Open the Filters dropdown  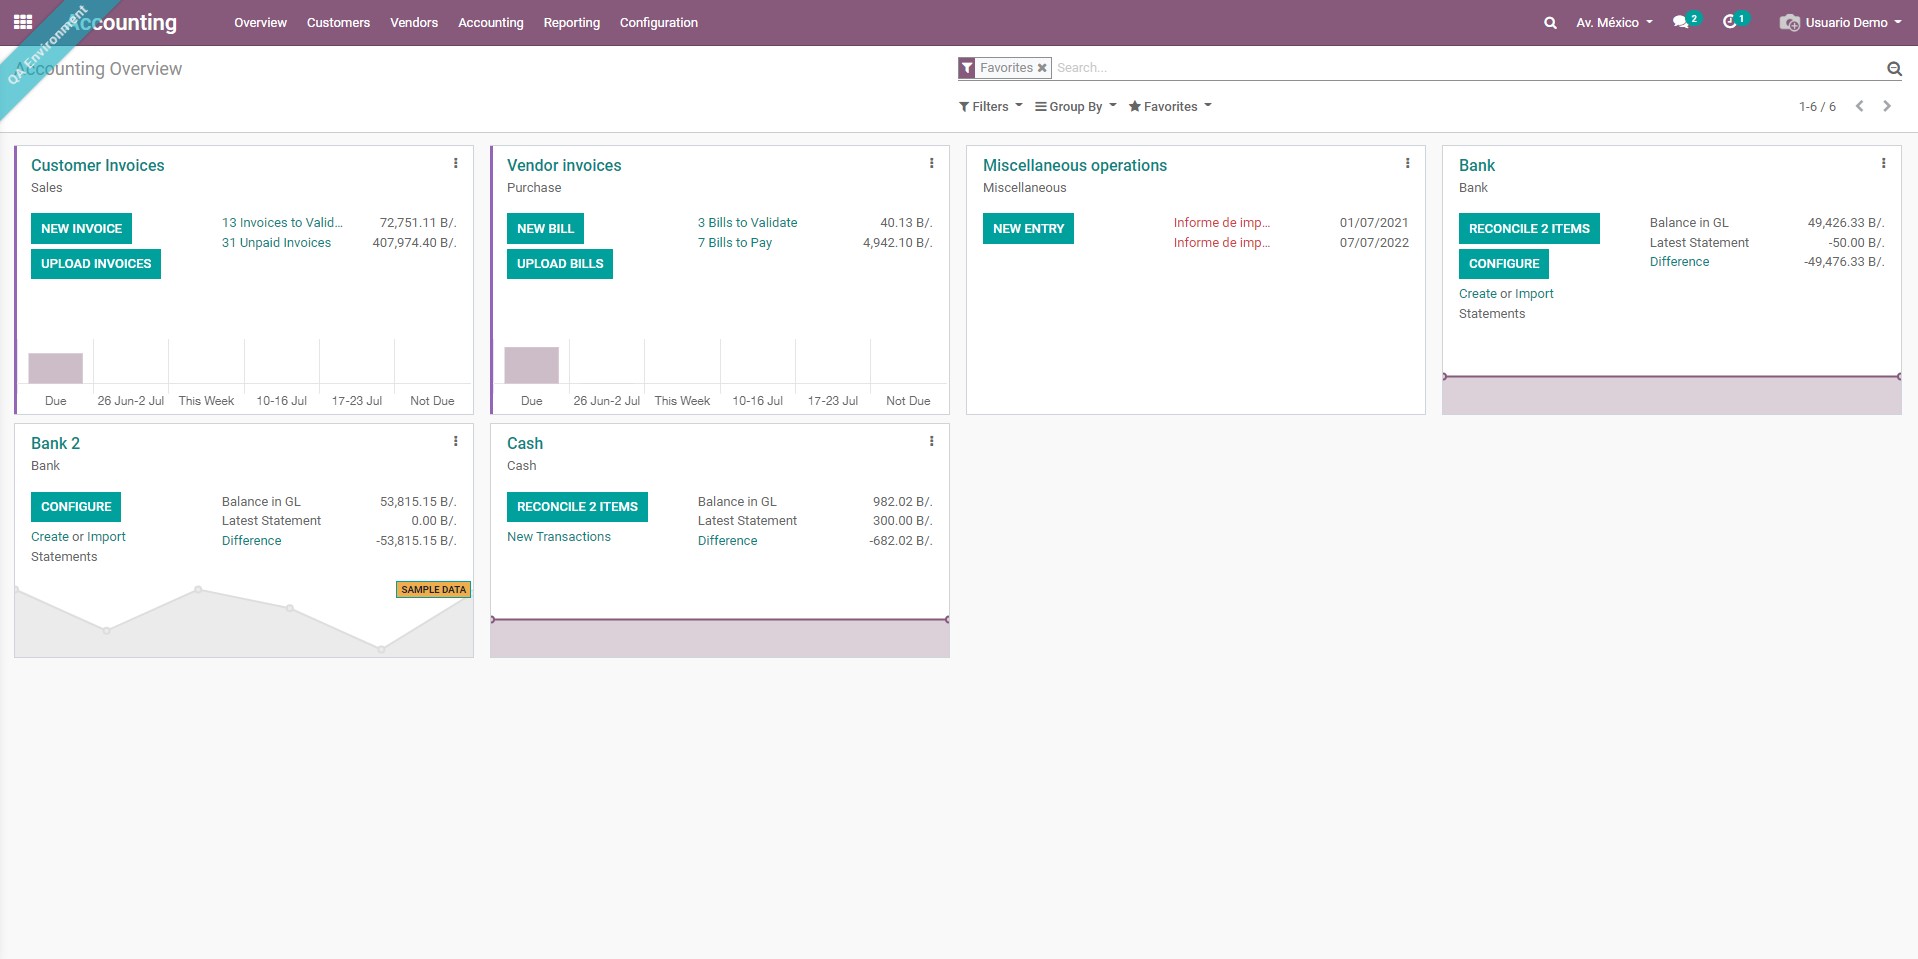(x=989, y=106)
